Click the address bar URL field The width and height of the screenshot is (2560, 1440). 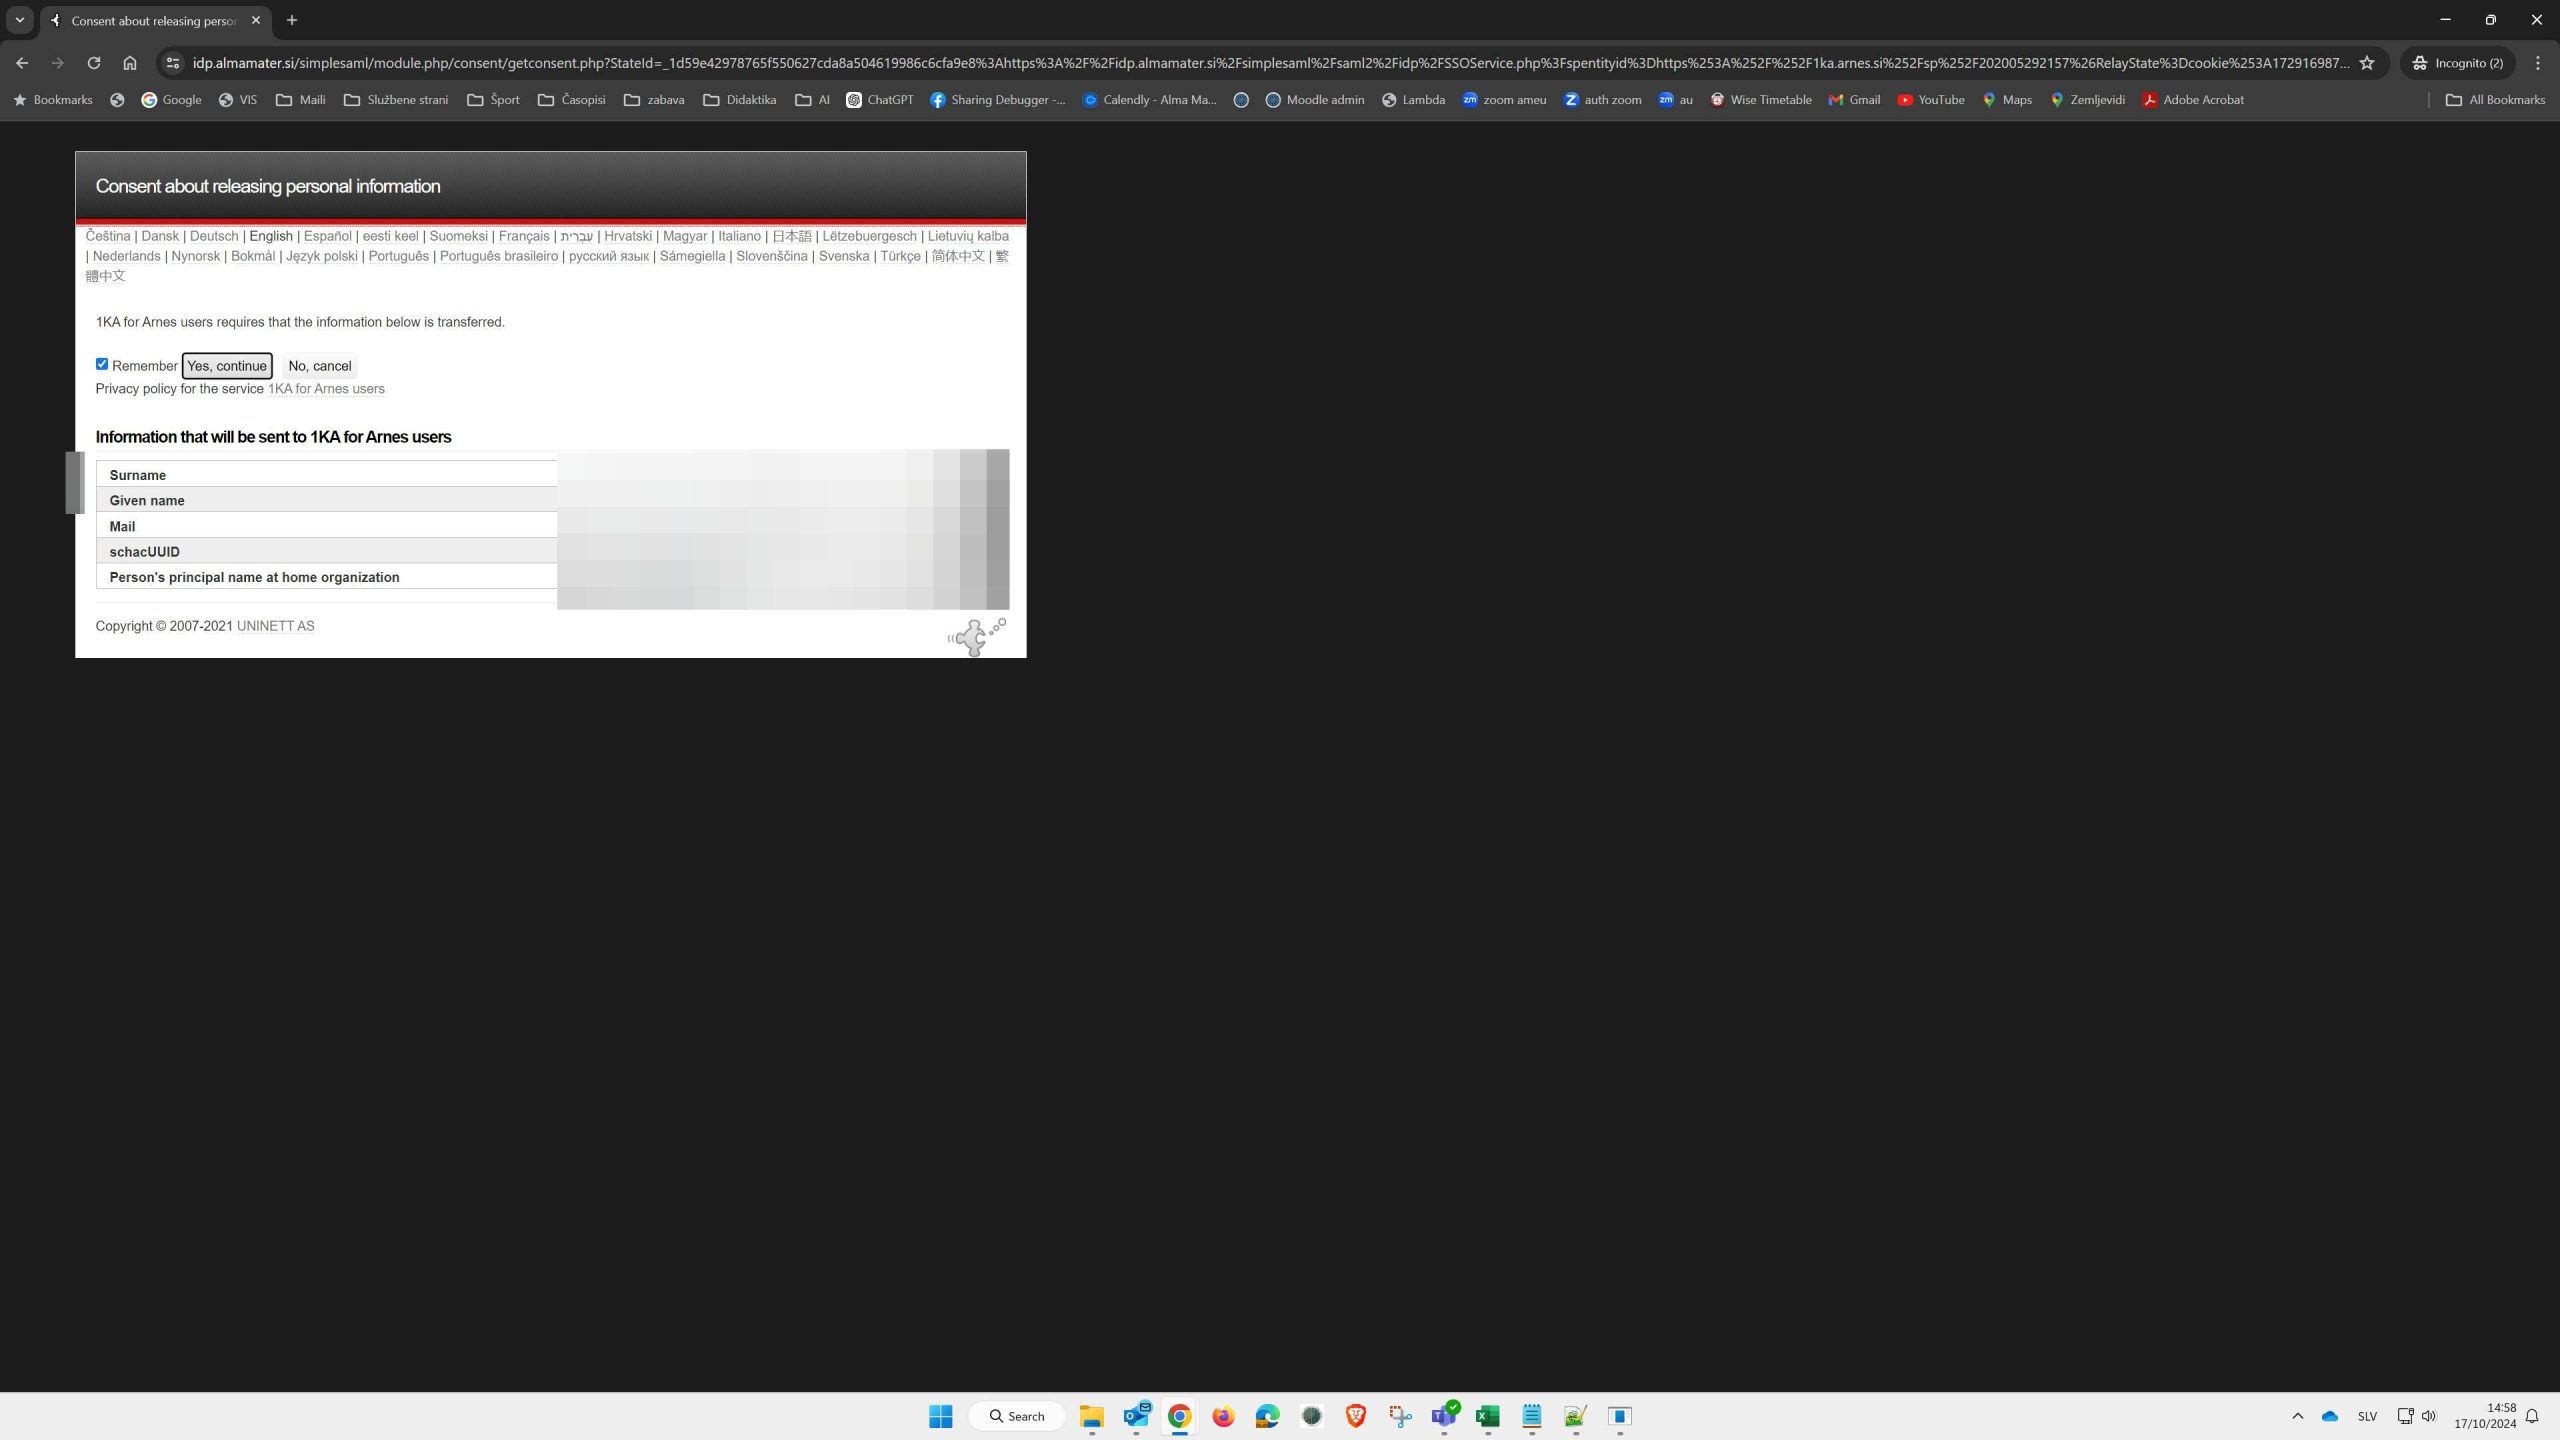click(1270, 63)
